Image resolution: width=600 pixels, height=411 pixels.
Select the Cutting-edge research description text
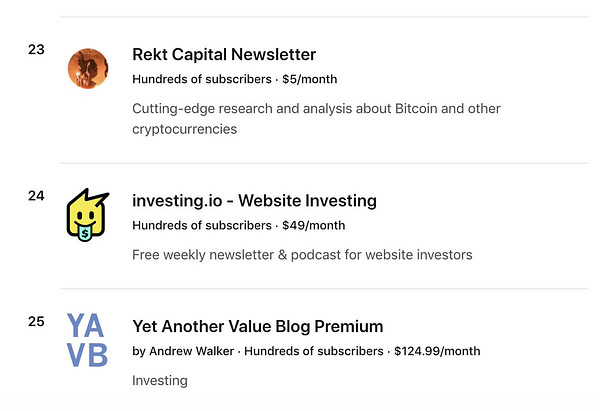(x=316, y=109)
